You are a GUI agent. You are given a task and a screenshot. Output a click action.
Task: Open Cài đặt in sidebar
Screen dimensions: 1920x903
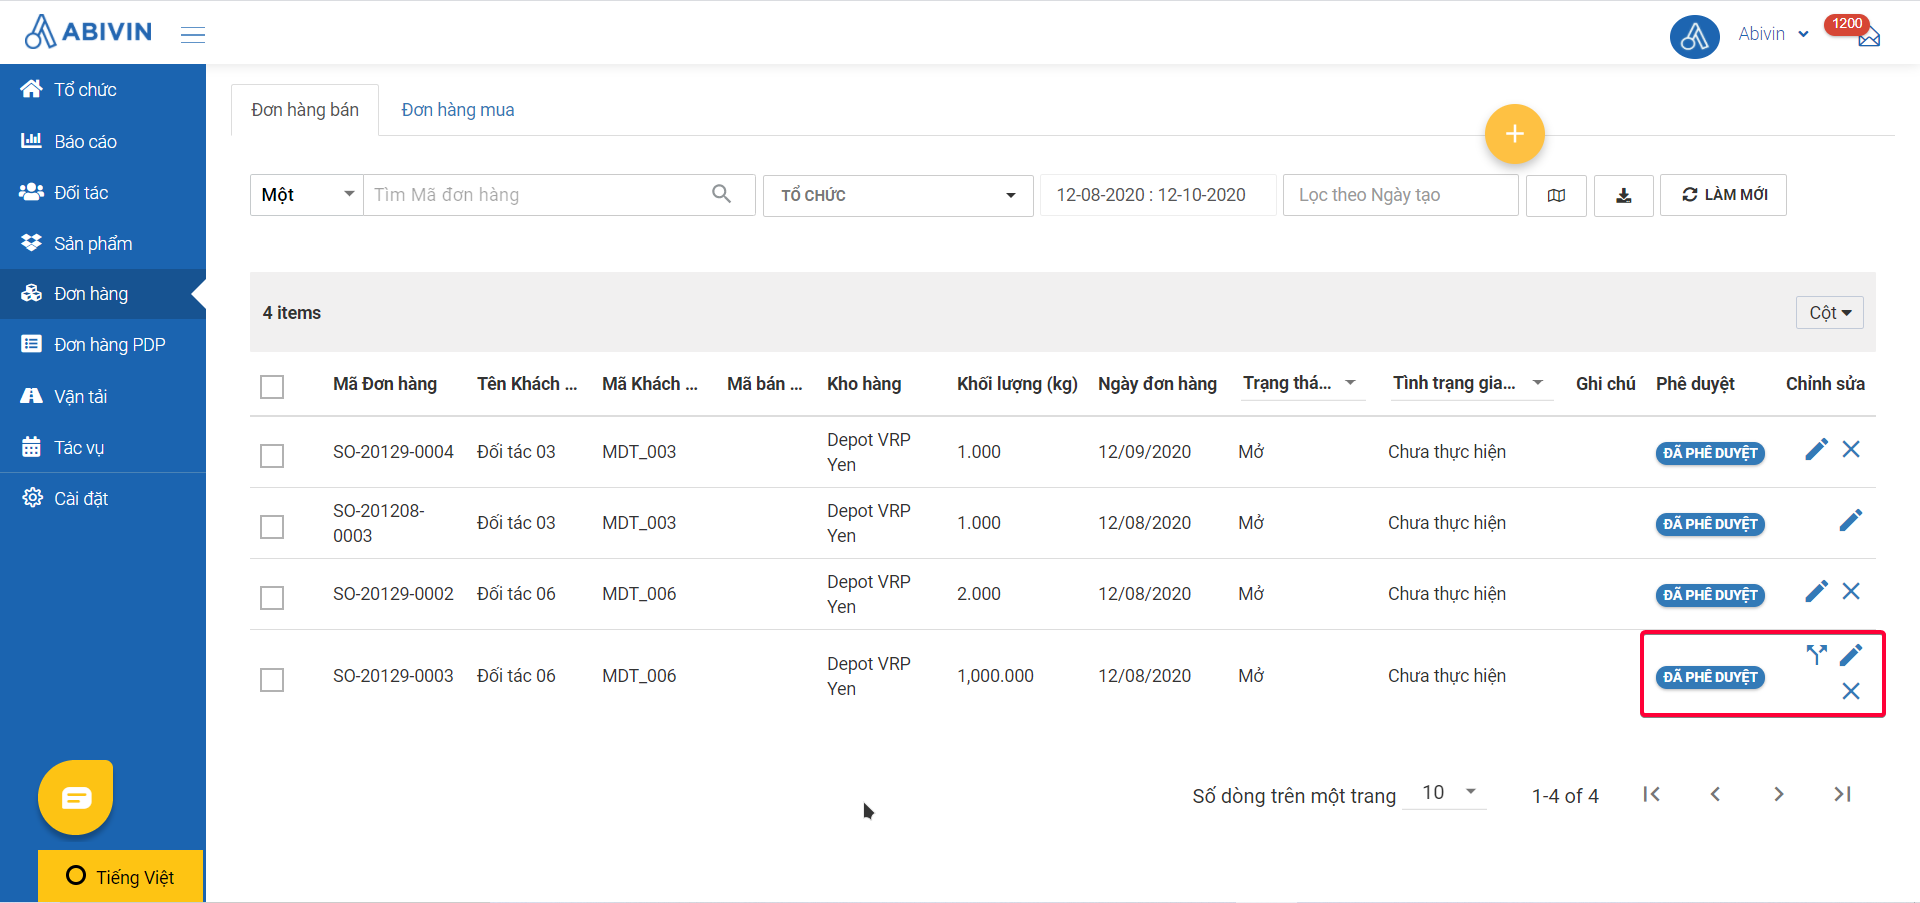click(x=103, y=498)
